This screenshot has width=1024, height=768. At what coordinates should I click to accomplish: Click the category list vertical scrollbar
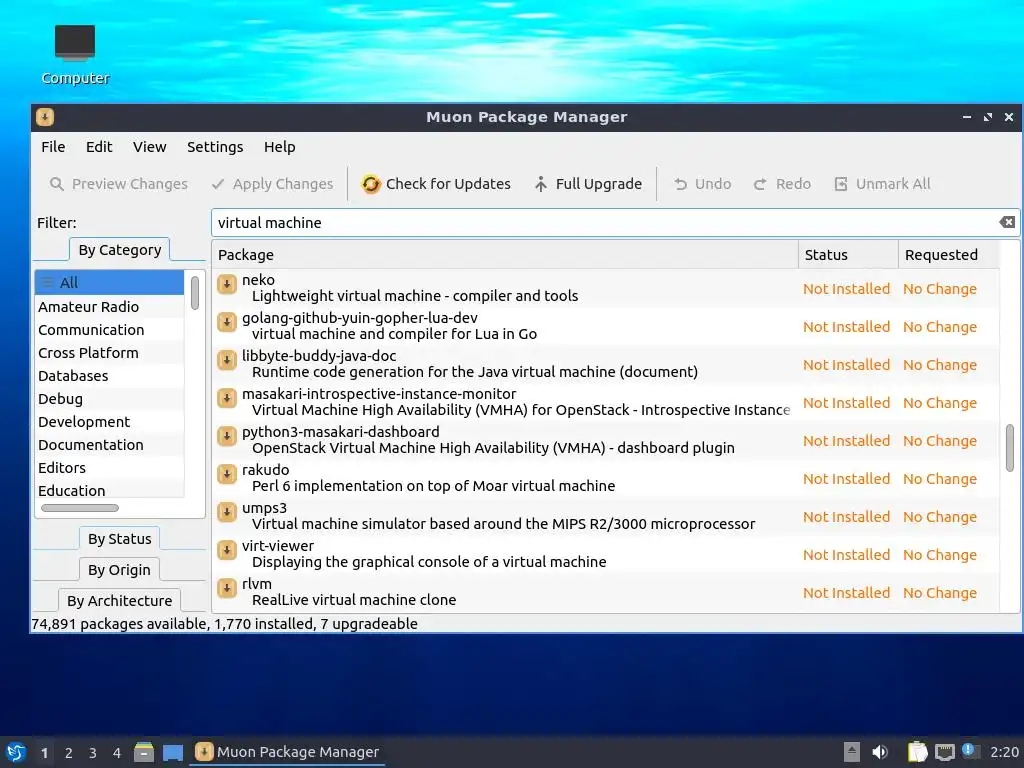pos(195,293)
